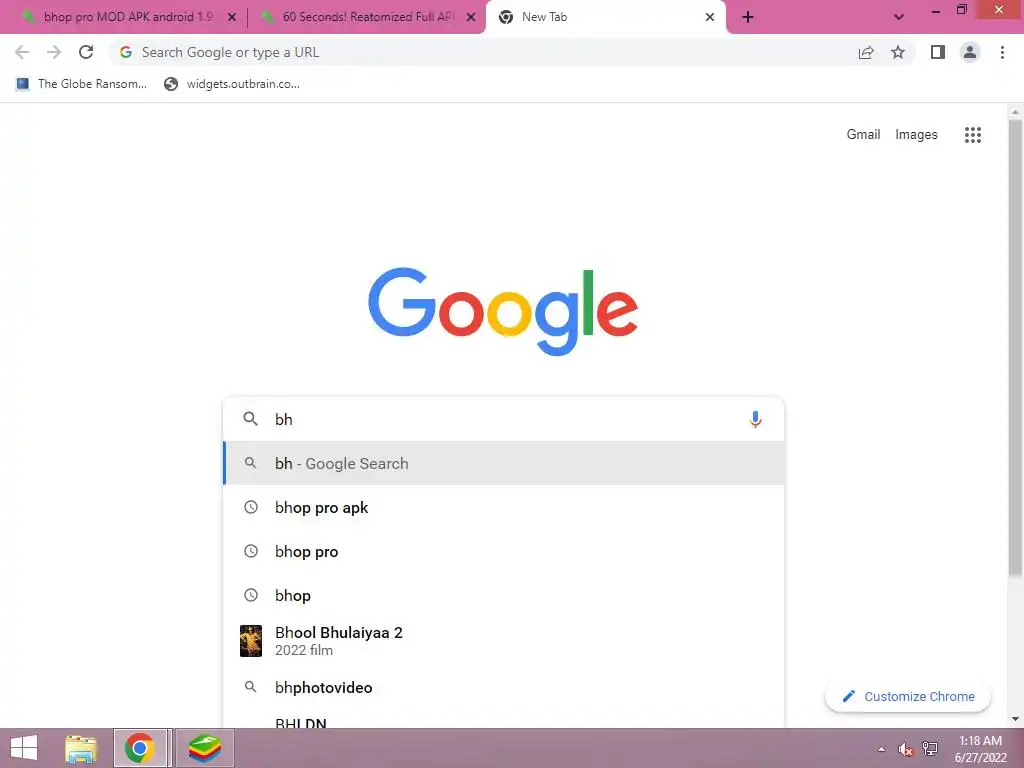Click clock icon beside 'bhop pro apk'
This screenshot has height=768, width=1024.
pyautogui.click(x=251, y=507)
